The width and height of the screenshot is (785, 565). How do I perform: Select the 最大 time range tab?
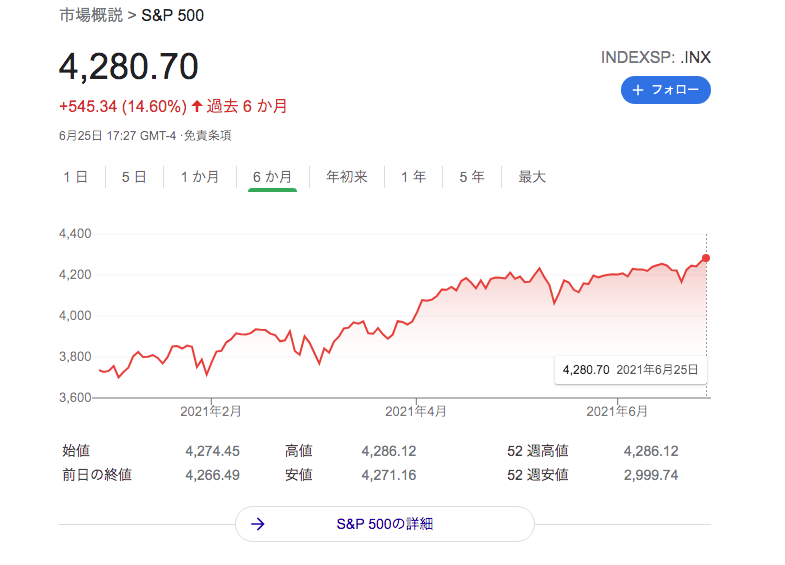[532, 177]
